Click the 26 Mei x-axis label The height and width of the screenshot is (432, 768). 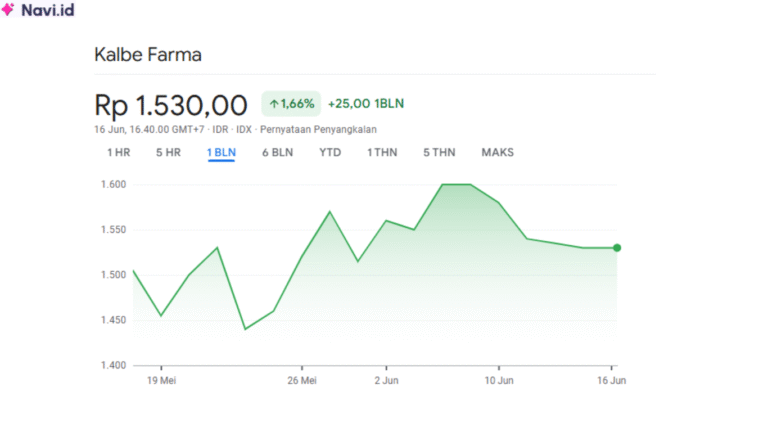click(x=302, y=380)
